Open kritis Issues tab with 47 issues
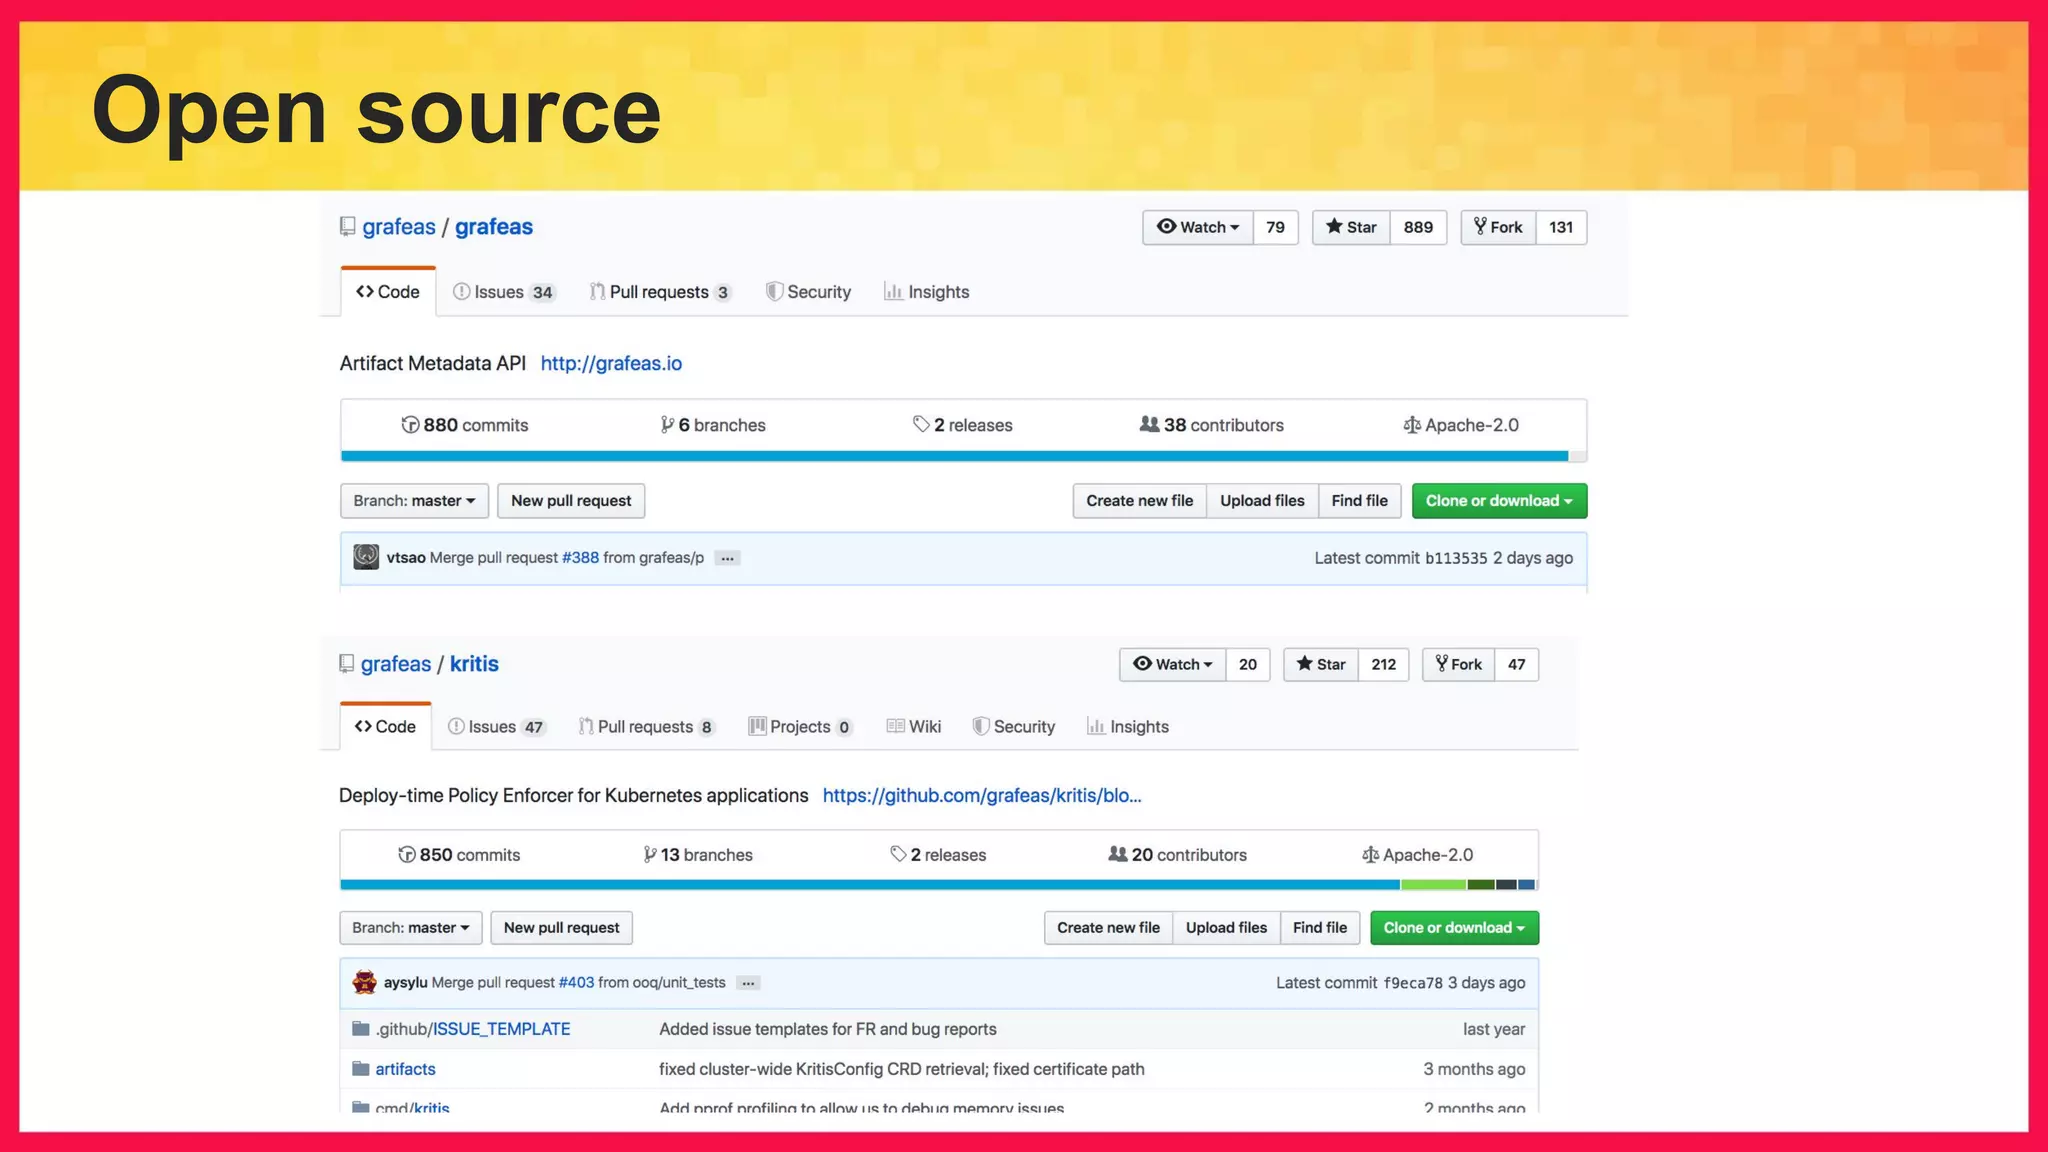The image size is (2048, 1152). (x=497, y=727)
